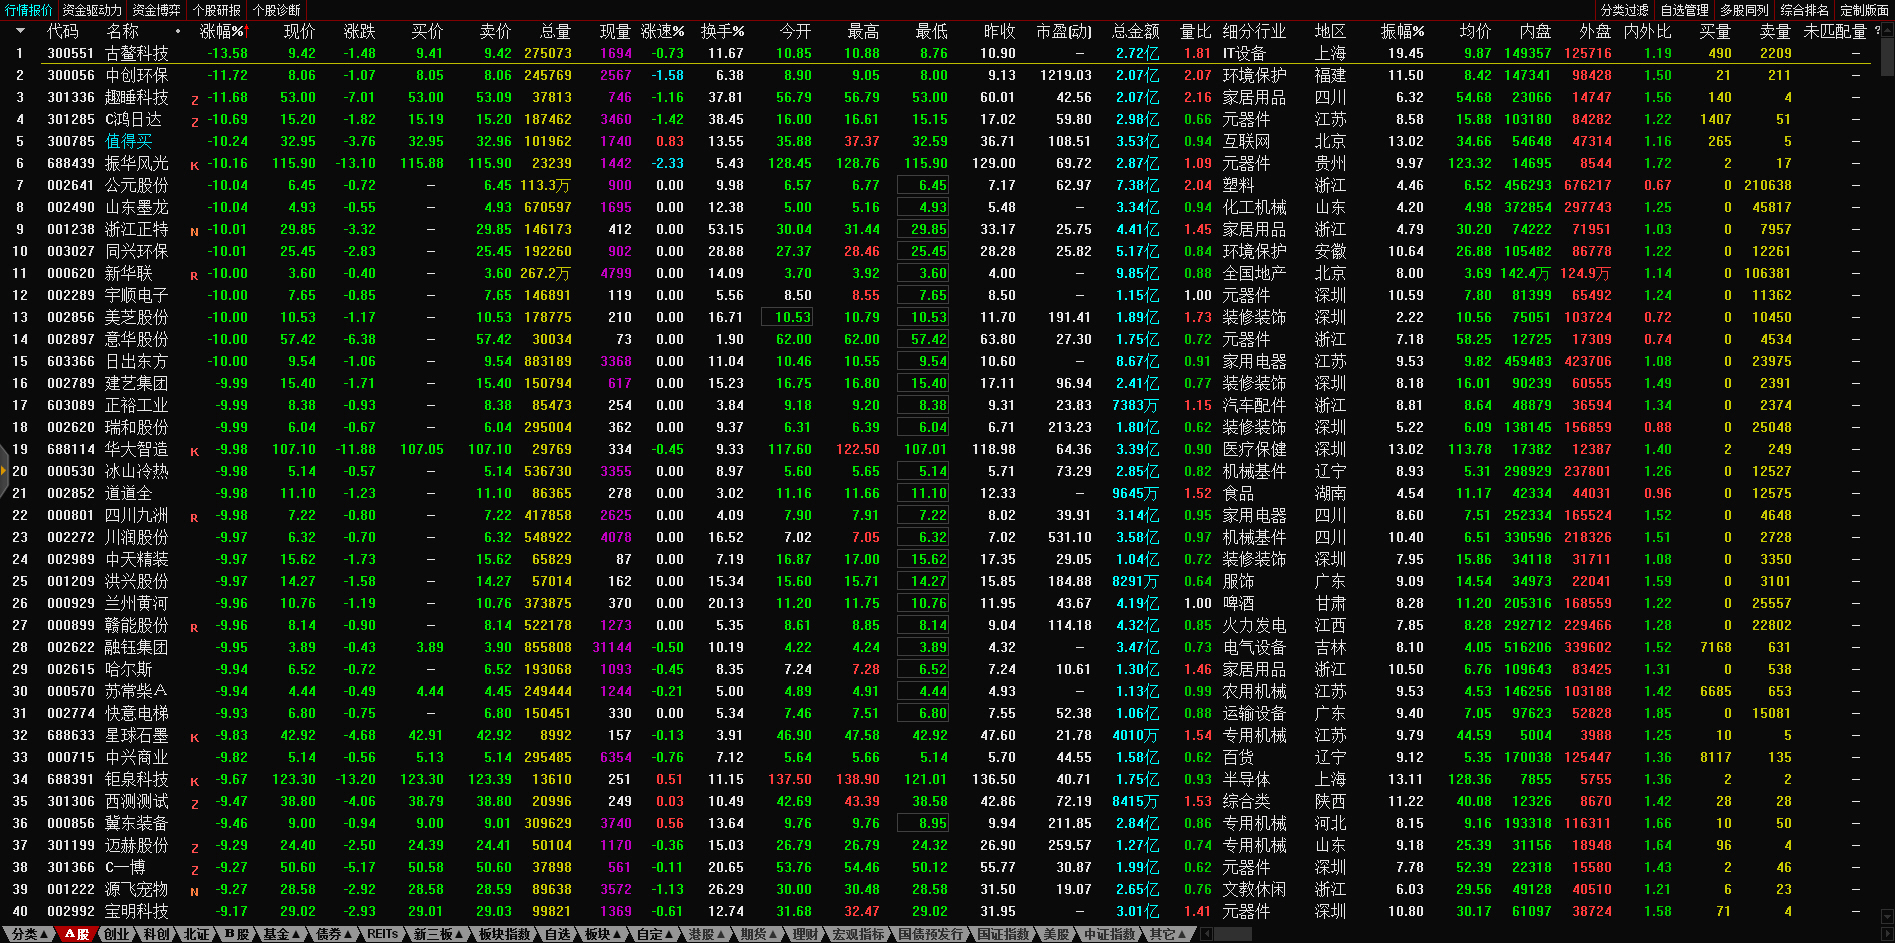Screen dimensions: 1895x943
Task: Click the Z marker beside 趣睡科技
Action: tap(194, 99)
